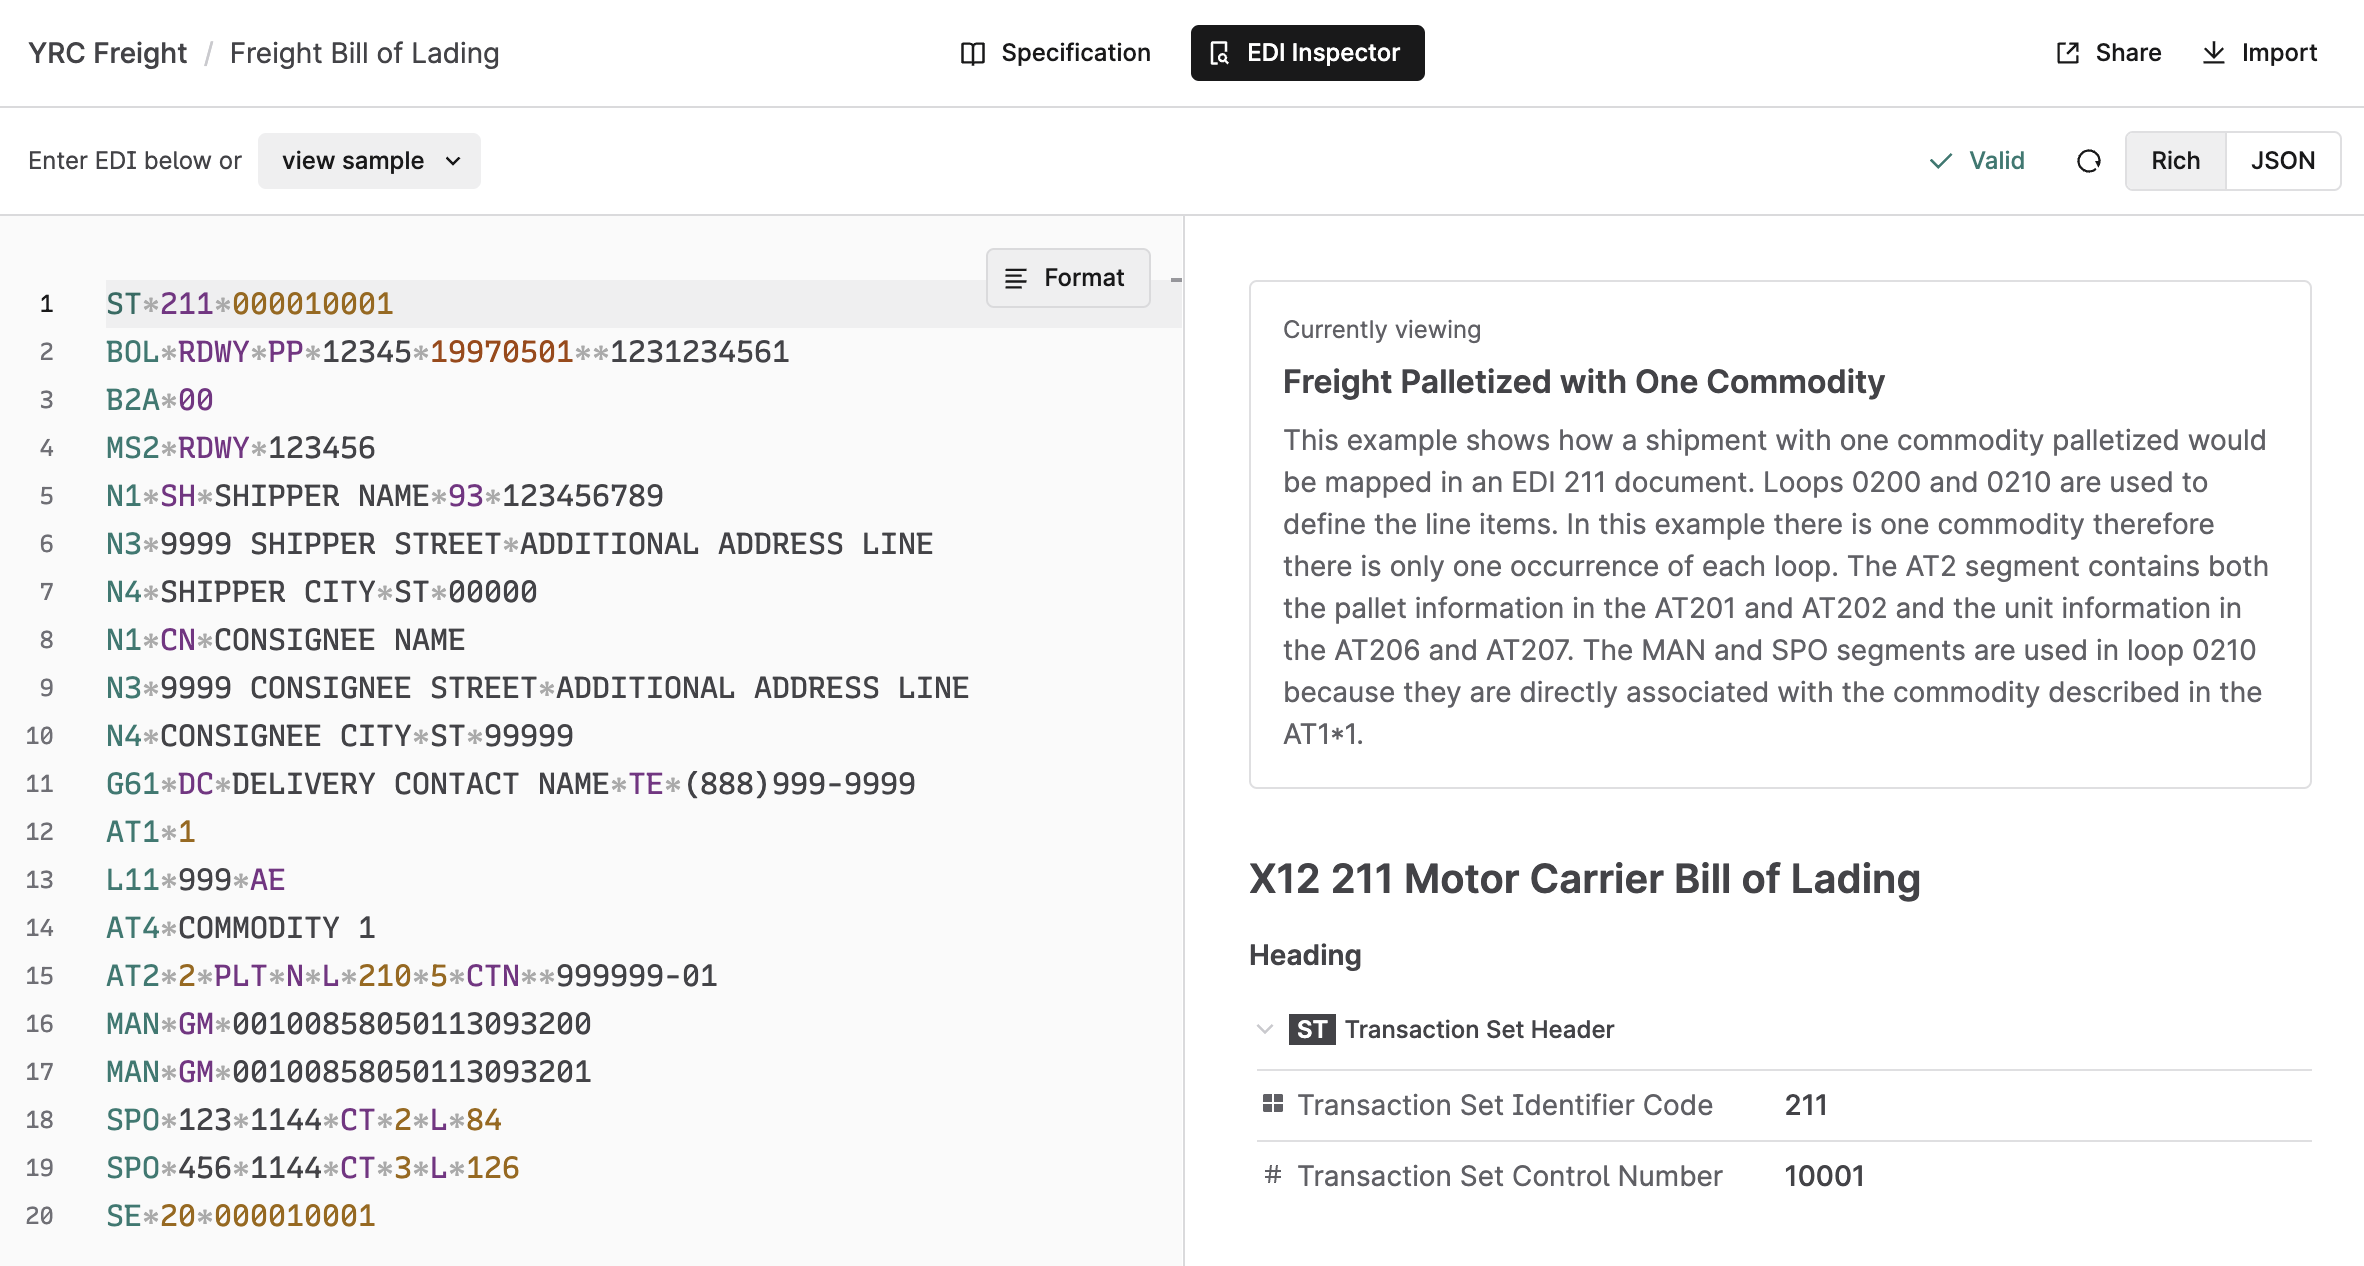Click the 'X12 211 Motor Carrier Bill of Lading' title
Viewport: 2364px width, 1266px height.
1585,878
